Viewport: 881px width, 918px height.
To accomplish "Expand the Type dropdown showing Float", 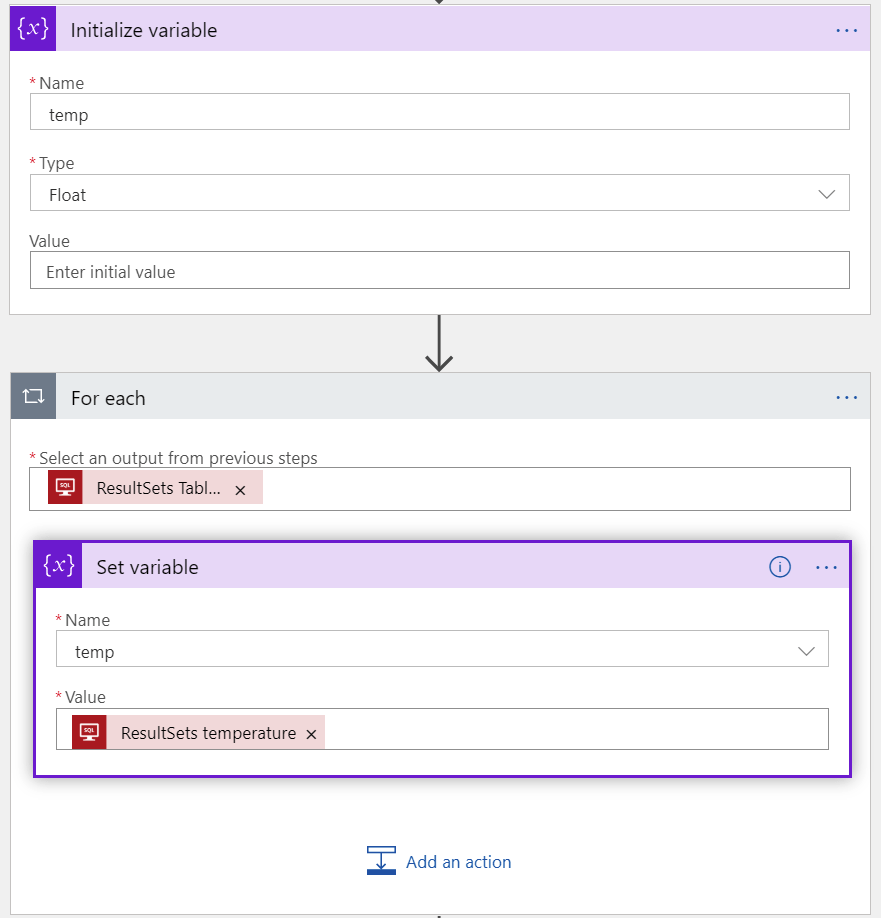I will tap(440, 193).
